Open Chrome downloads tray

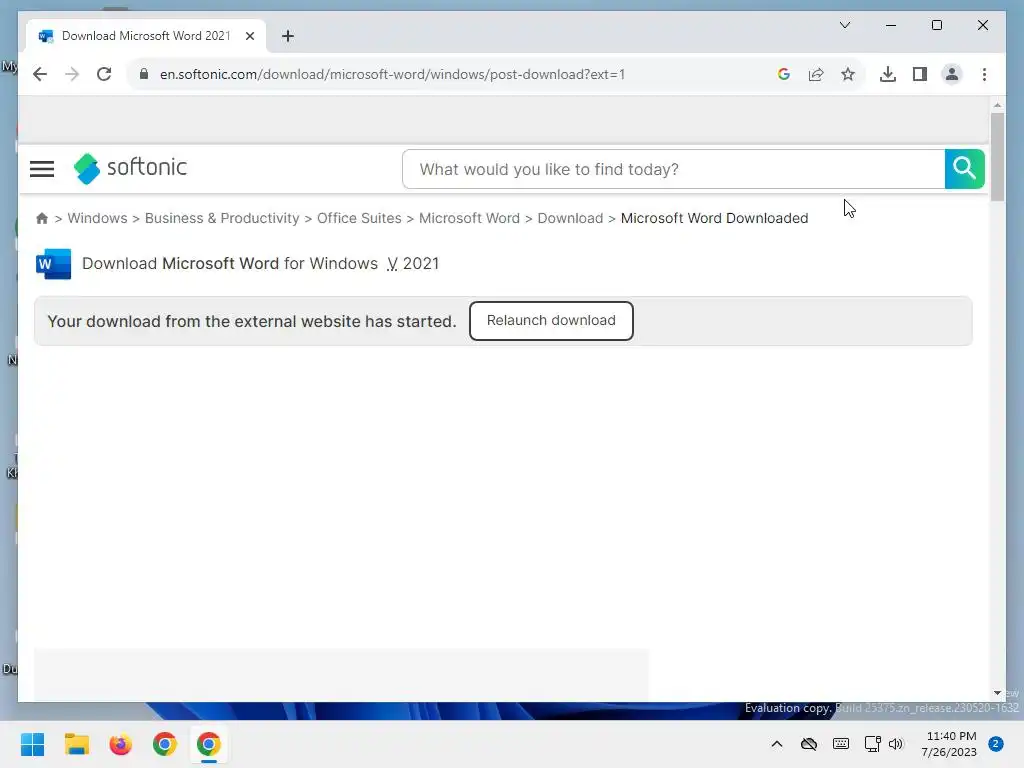coord(888,74)
